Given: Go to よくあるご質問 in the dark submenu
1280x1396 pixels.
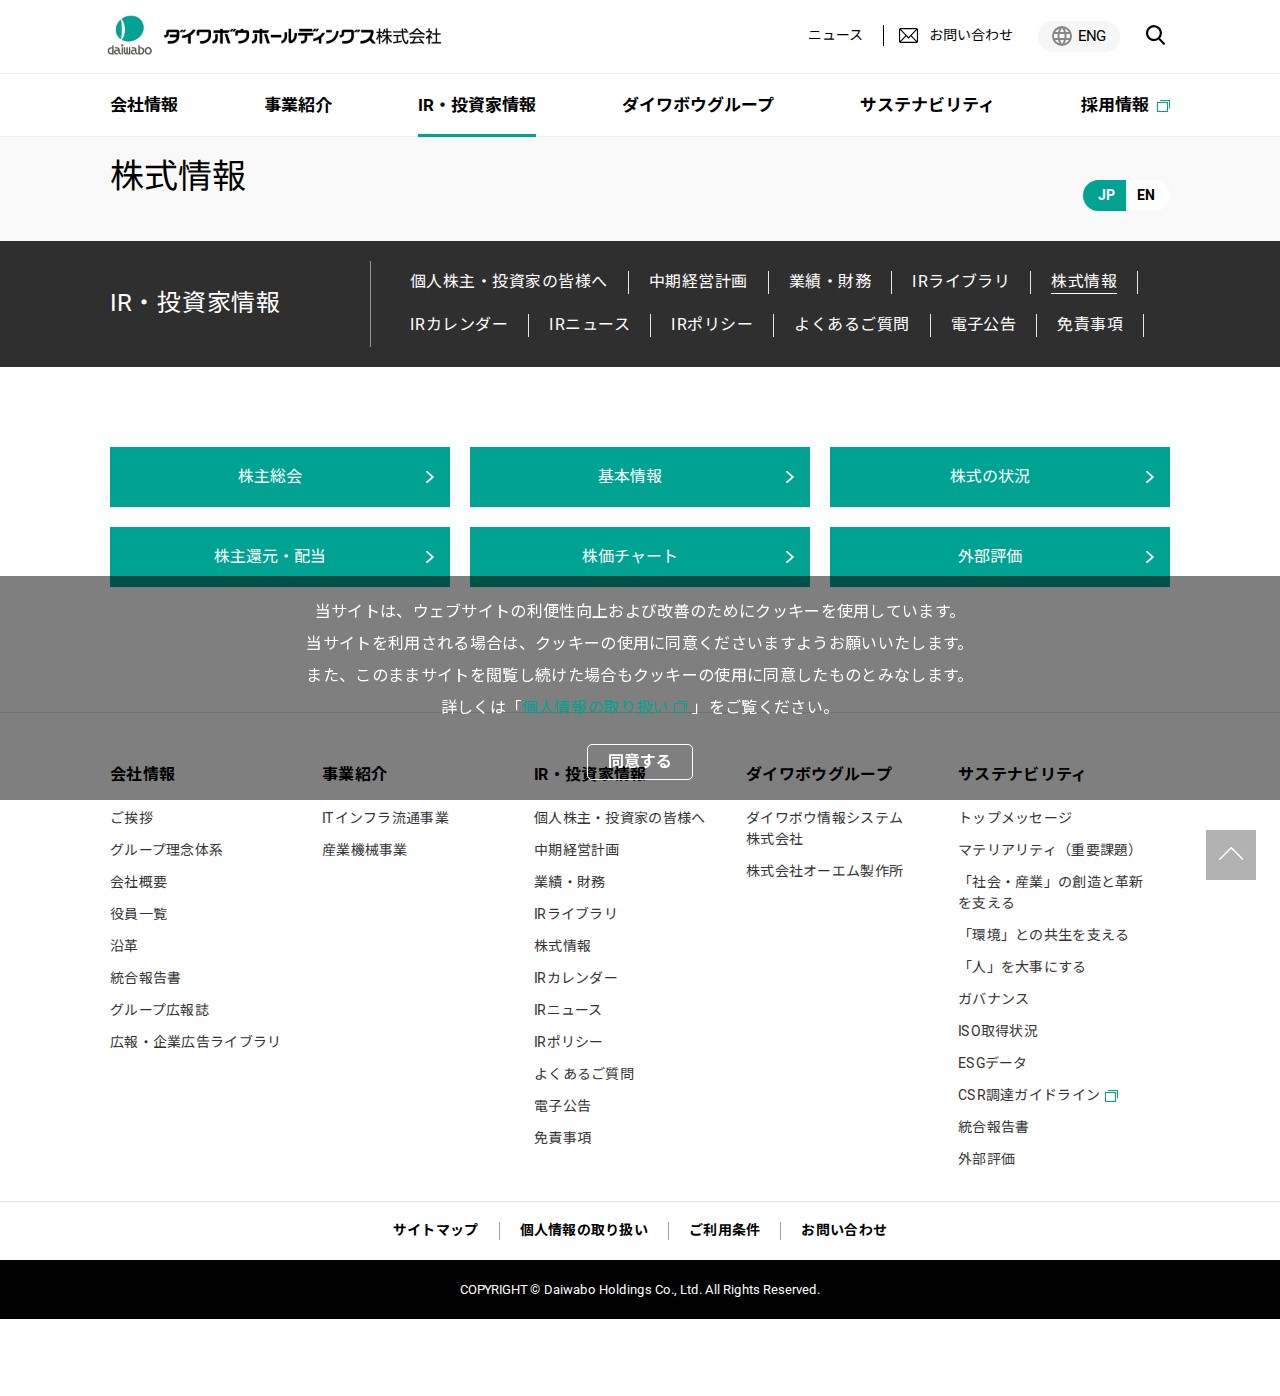Looking at the screenshot, I should 852,325.
